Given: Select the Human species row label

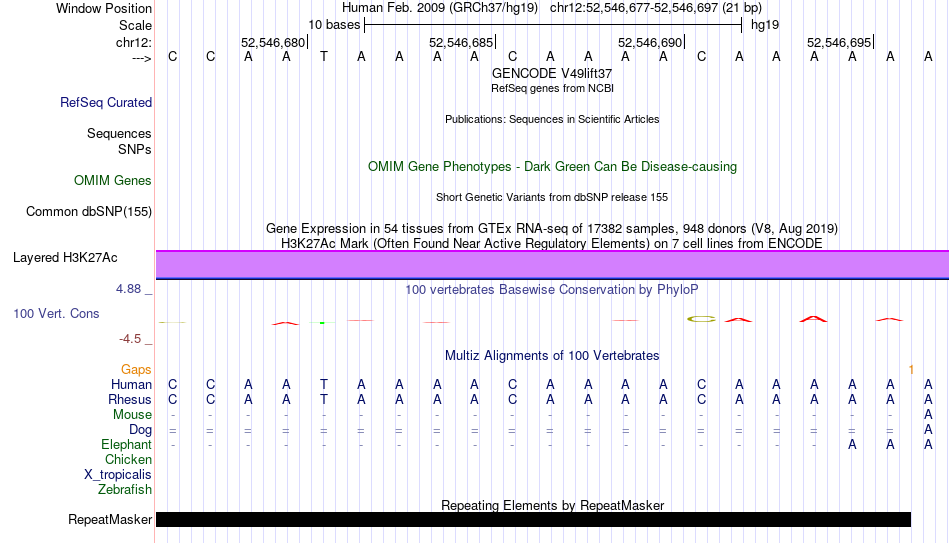Looking at the screenshot, I should point(131,385).
